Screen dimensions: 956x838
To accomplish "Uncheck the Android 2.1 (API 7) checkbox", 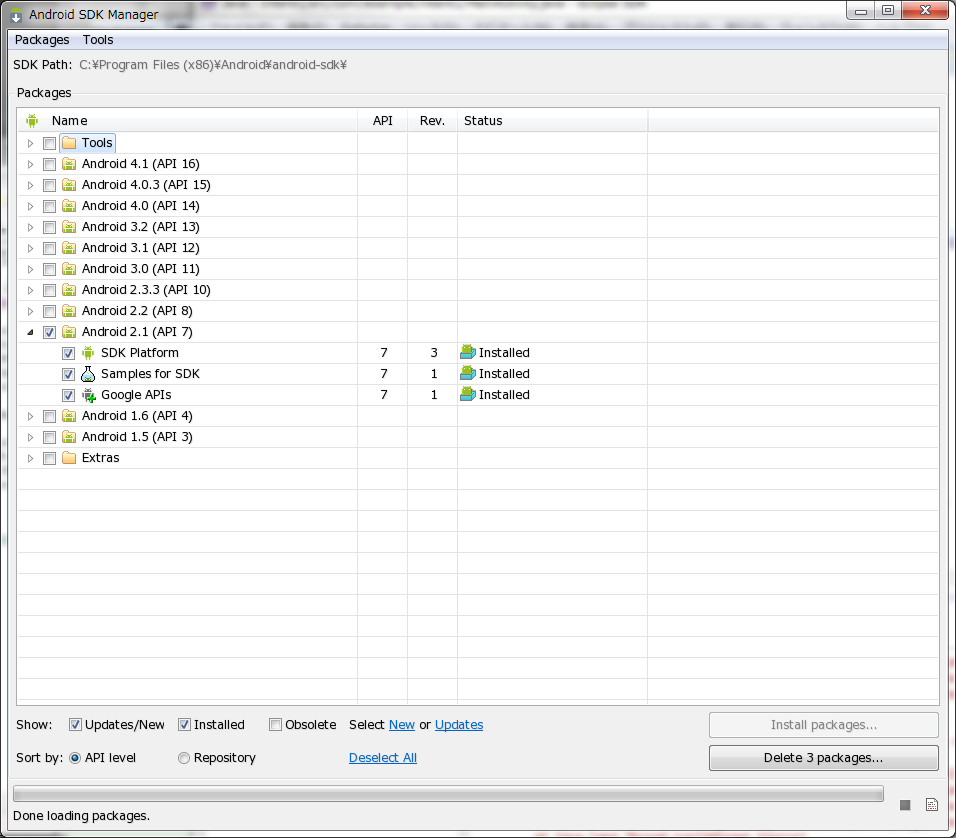I will coord(50,333).
